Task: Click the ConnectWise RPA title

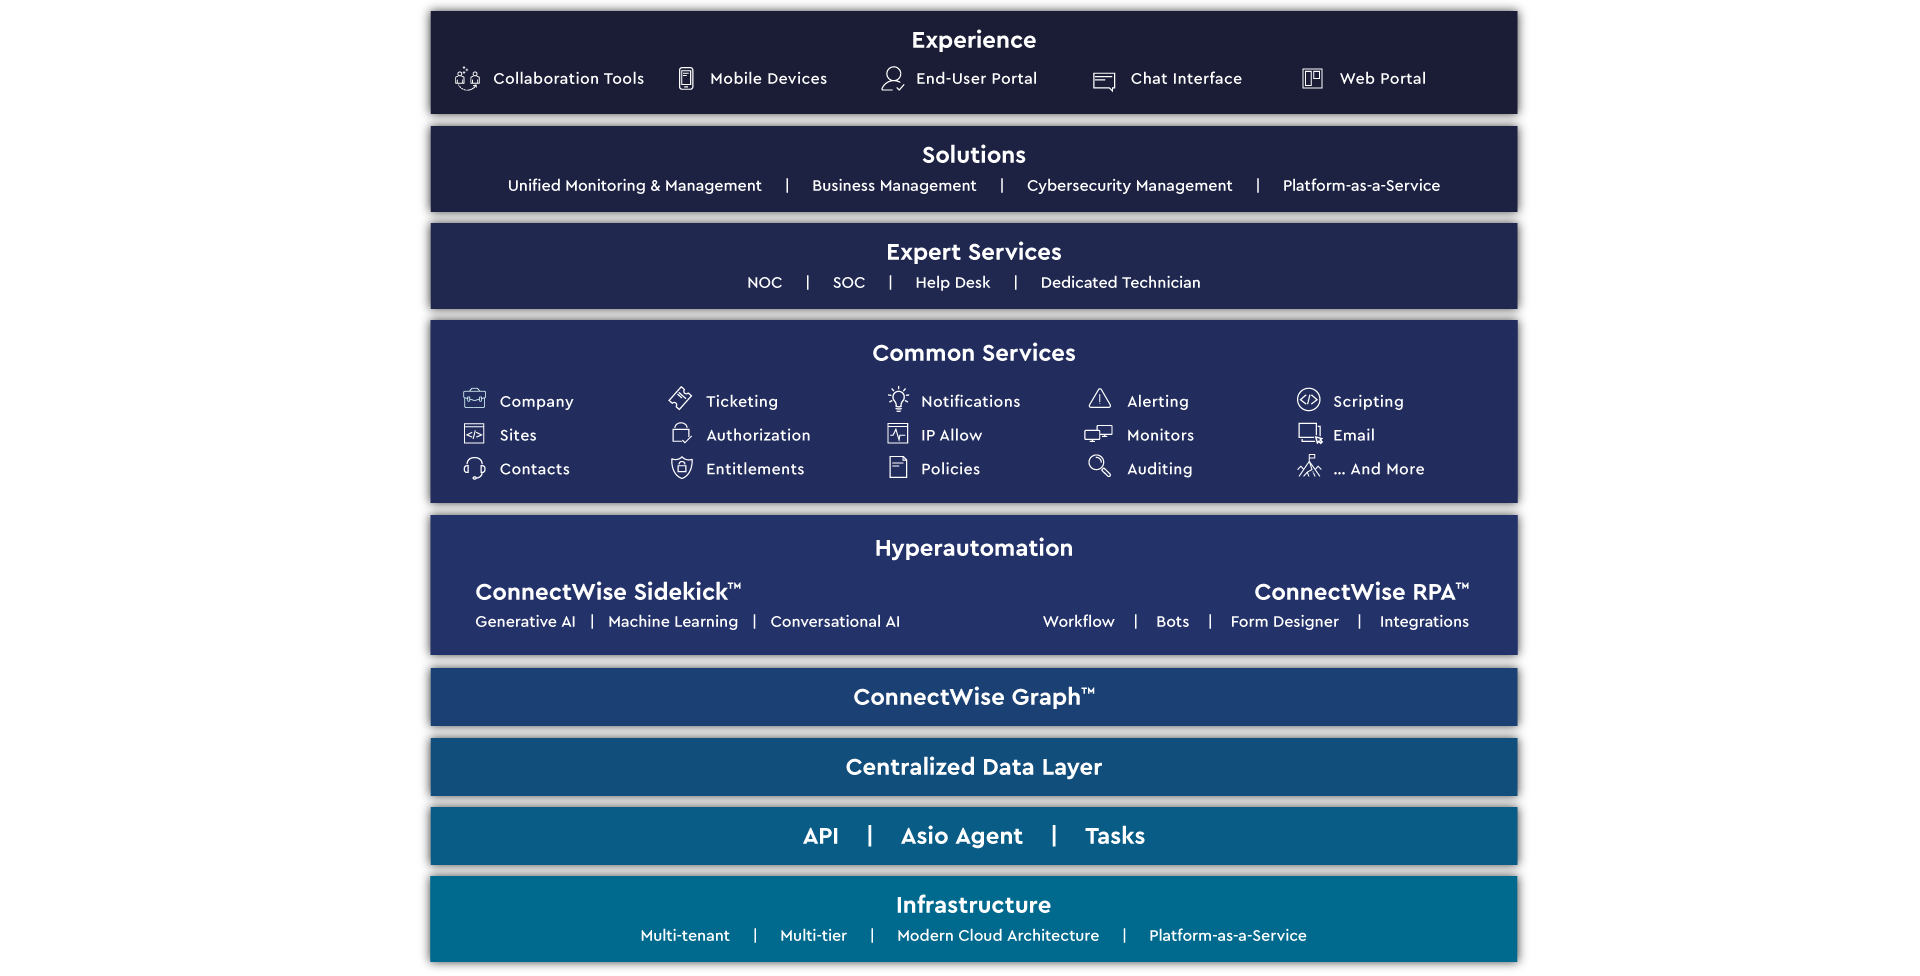Action: click(1361, 592)
